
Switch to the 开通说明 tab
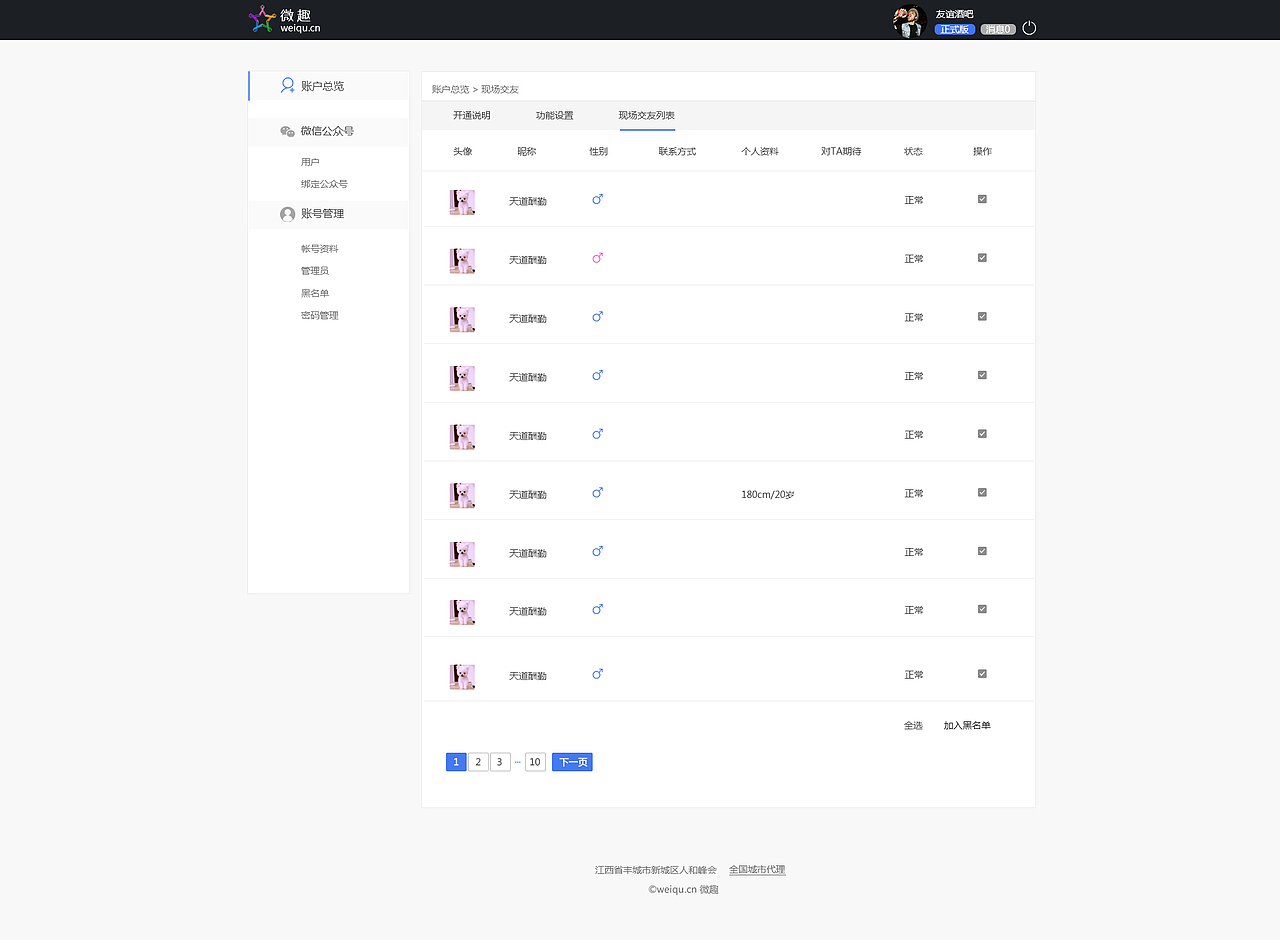[x=471, y=116]
